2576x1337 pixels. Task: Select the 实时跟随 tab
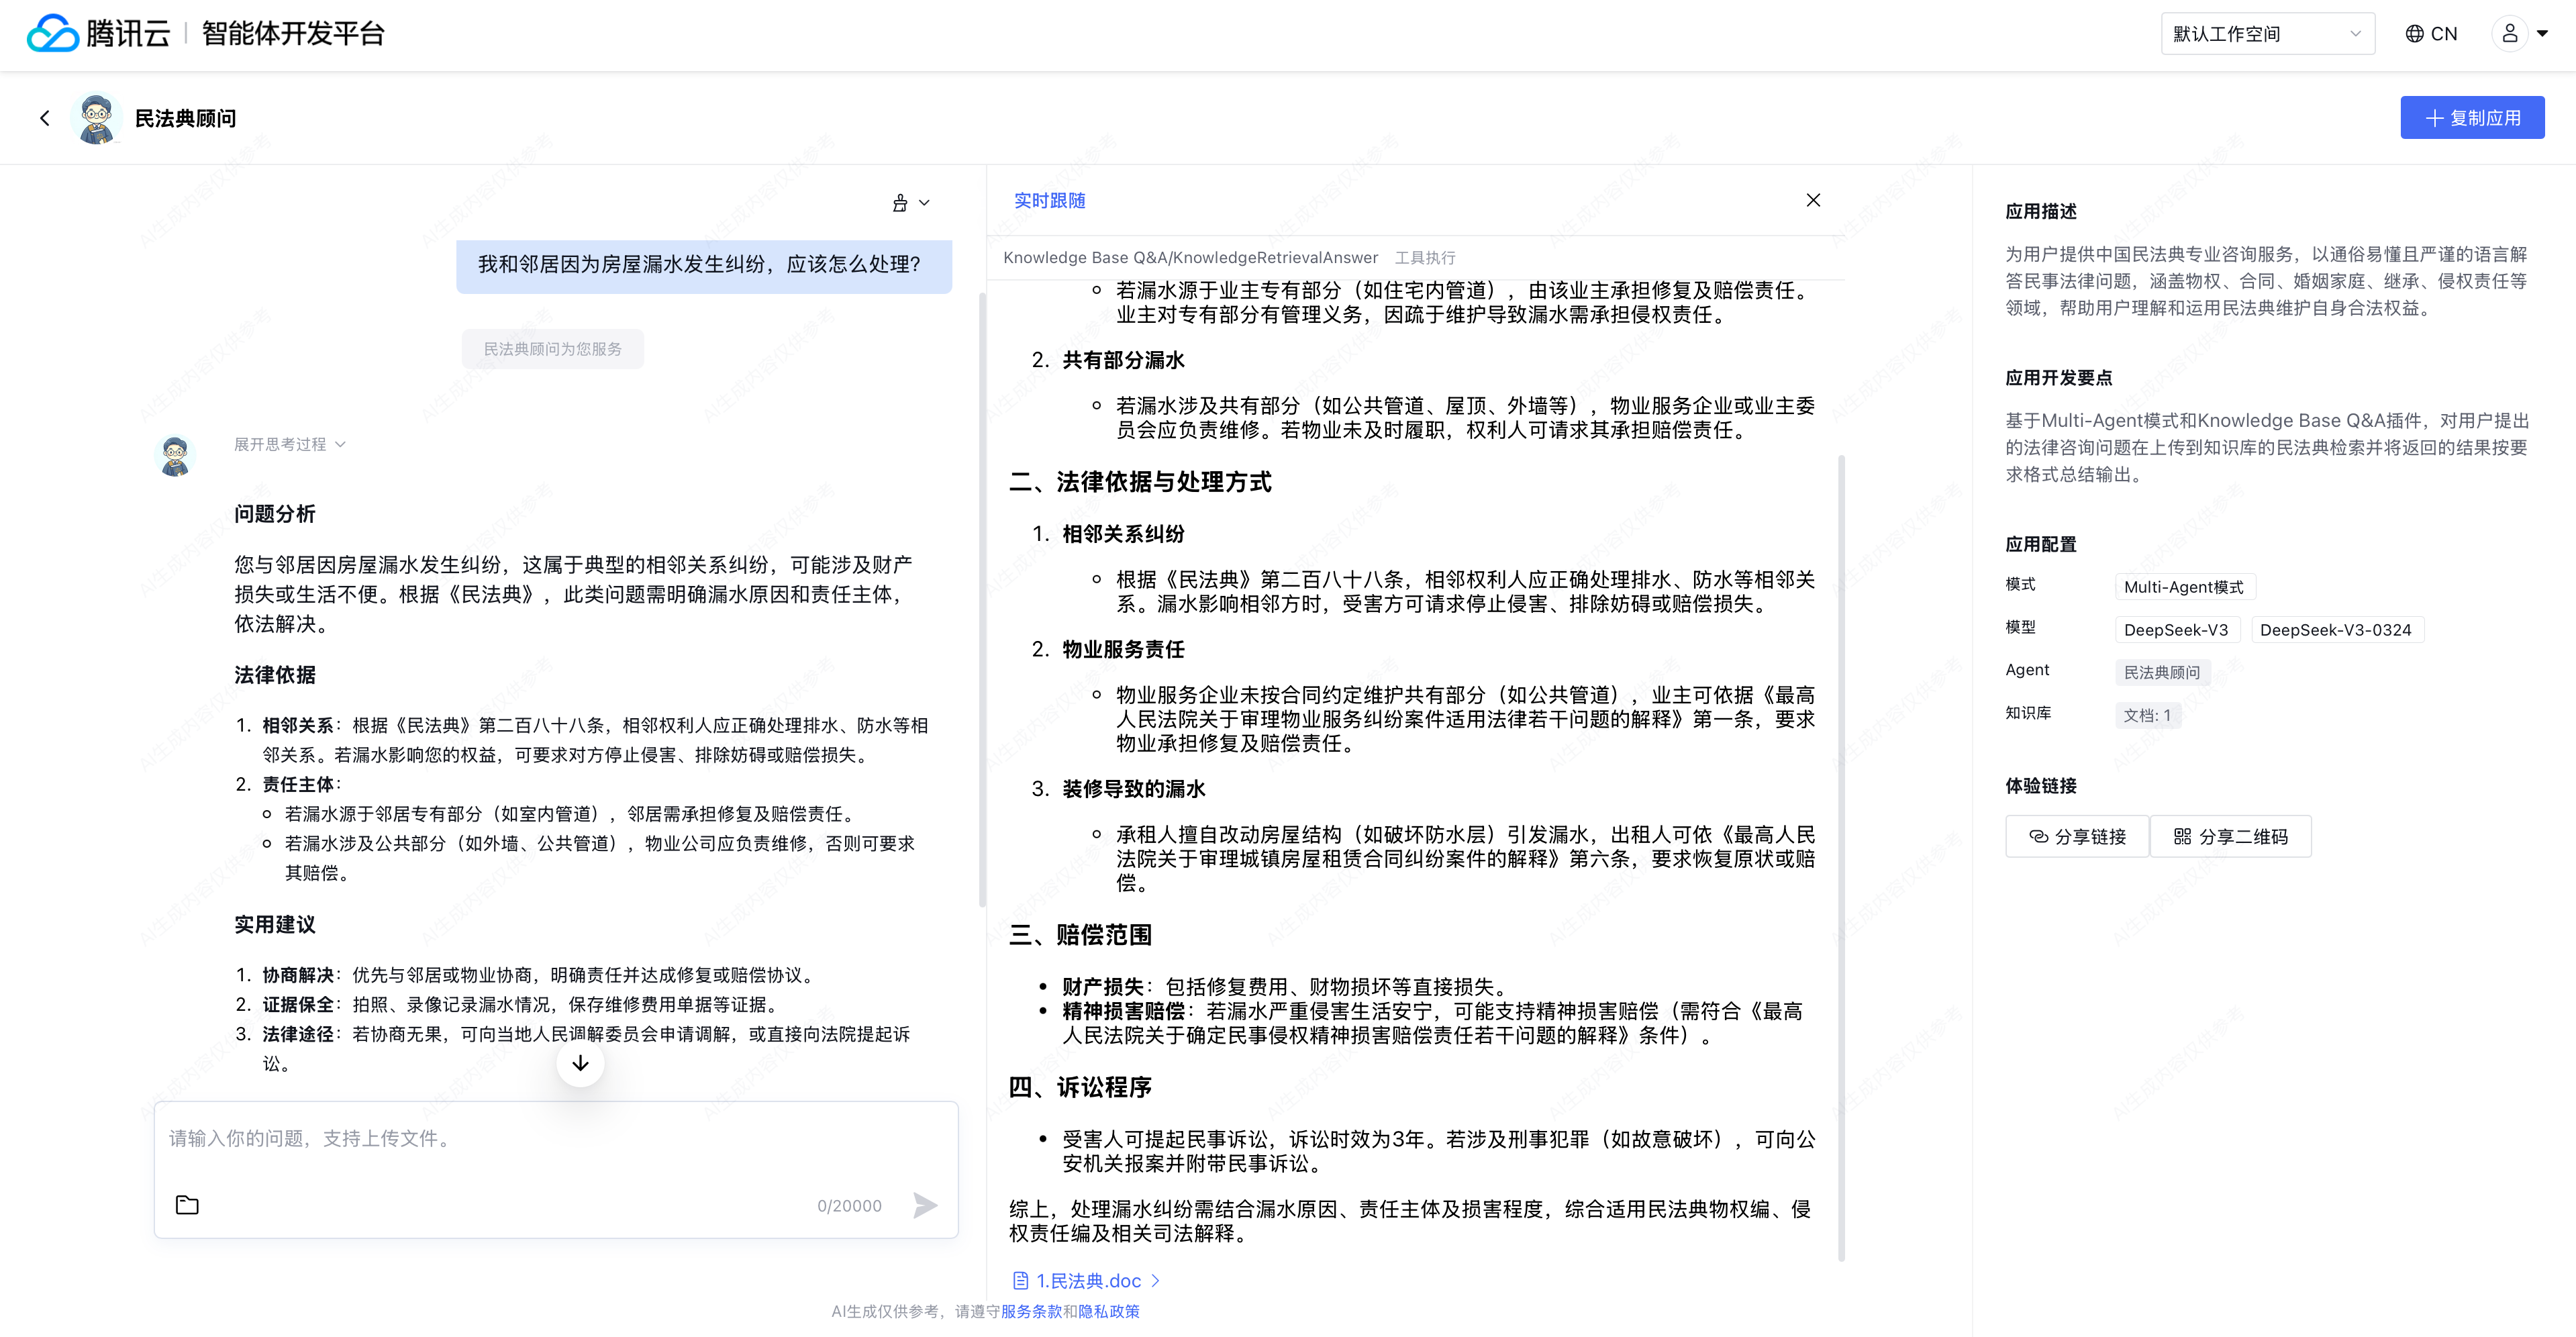(1049, 200)
